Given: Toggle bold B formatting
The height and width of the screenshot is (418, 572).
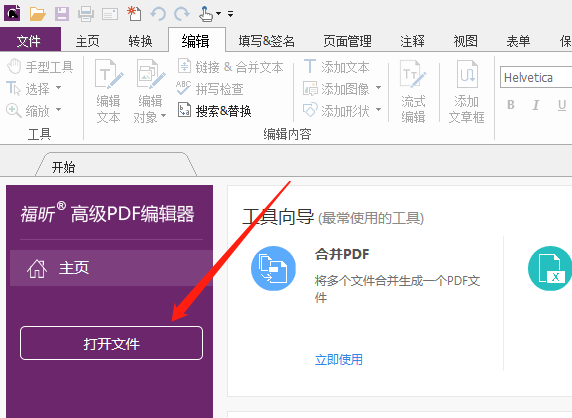Looking at the screenshot, I should [511, 105].
